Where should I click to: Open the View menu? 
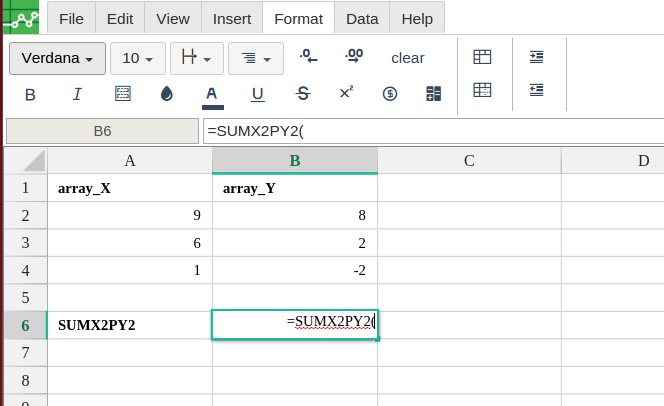pyautogui.click(x=173, y=19)
